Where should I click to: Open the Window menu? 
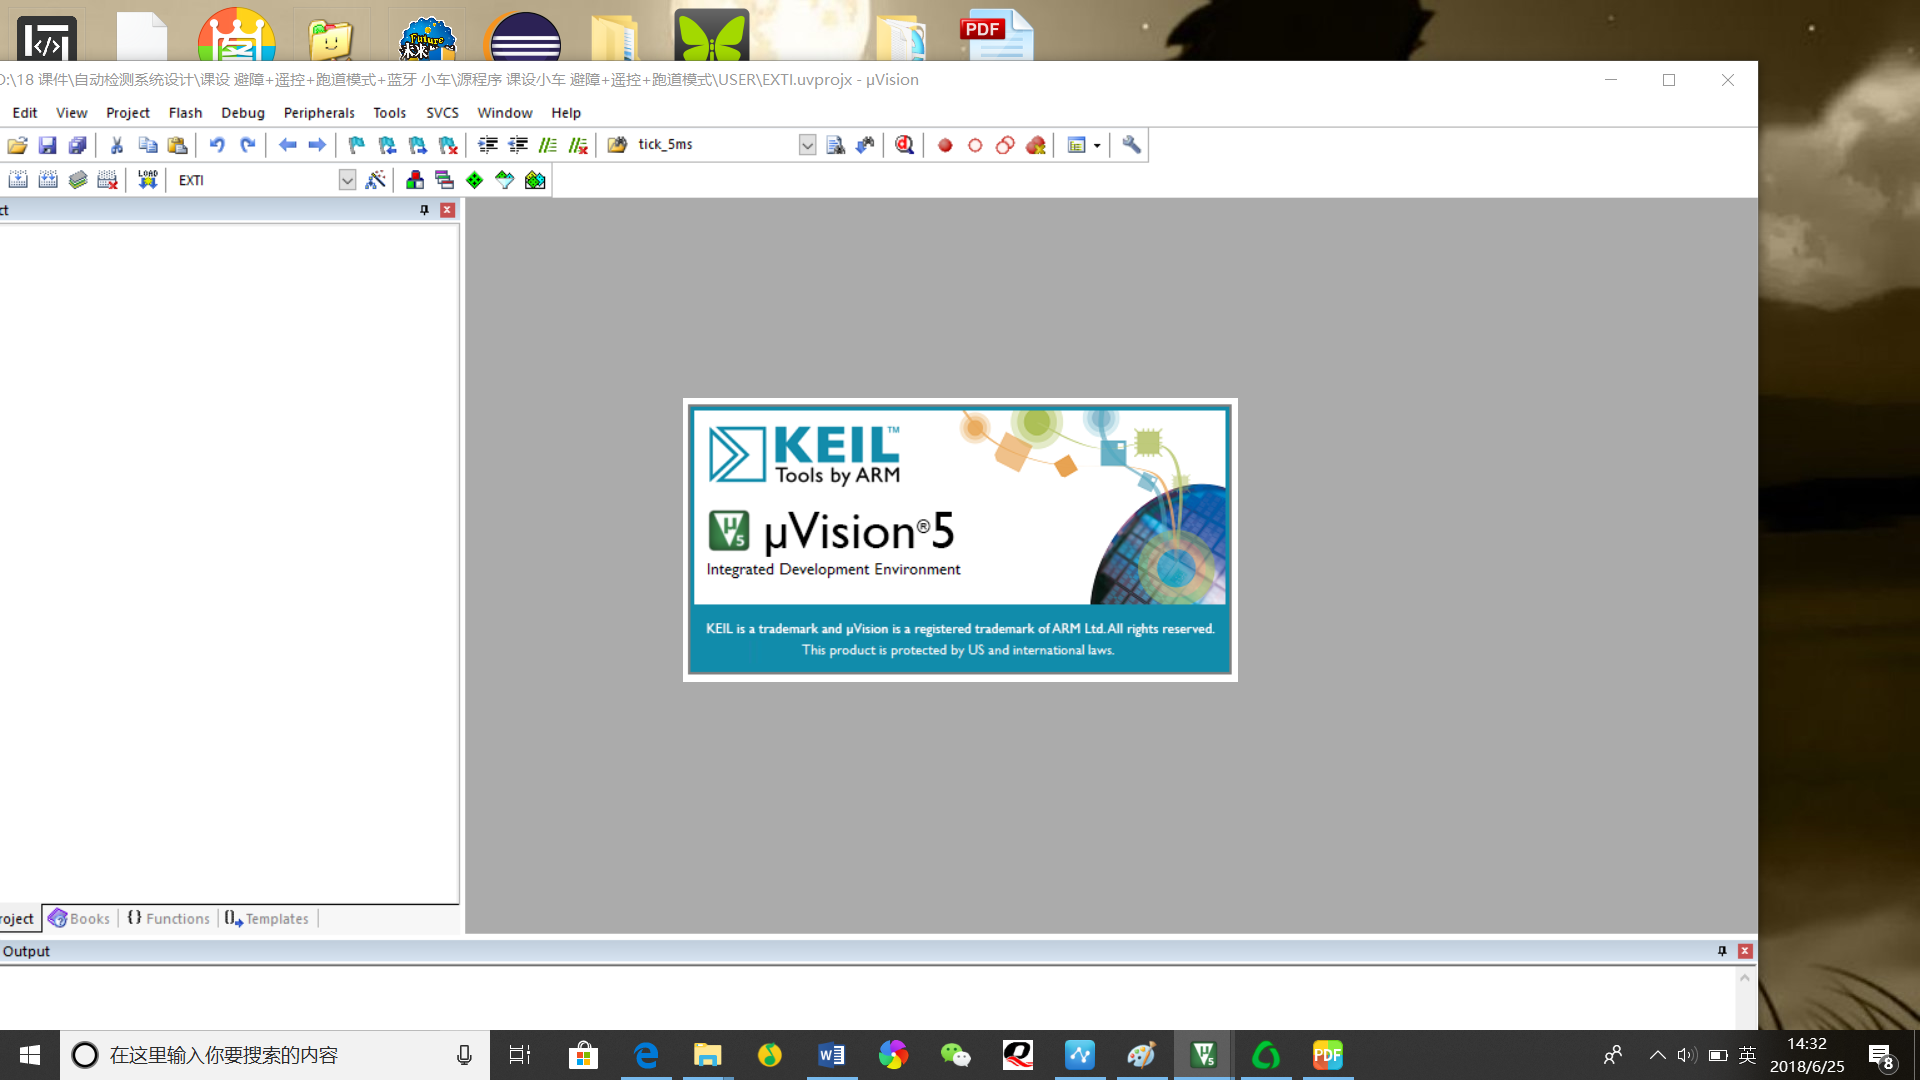pos(505,113)
